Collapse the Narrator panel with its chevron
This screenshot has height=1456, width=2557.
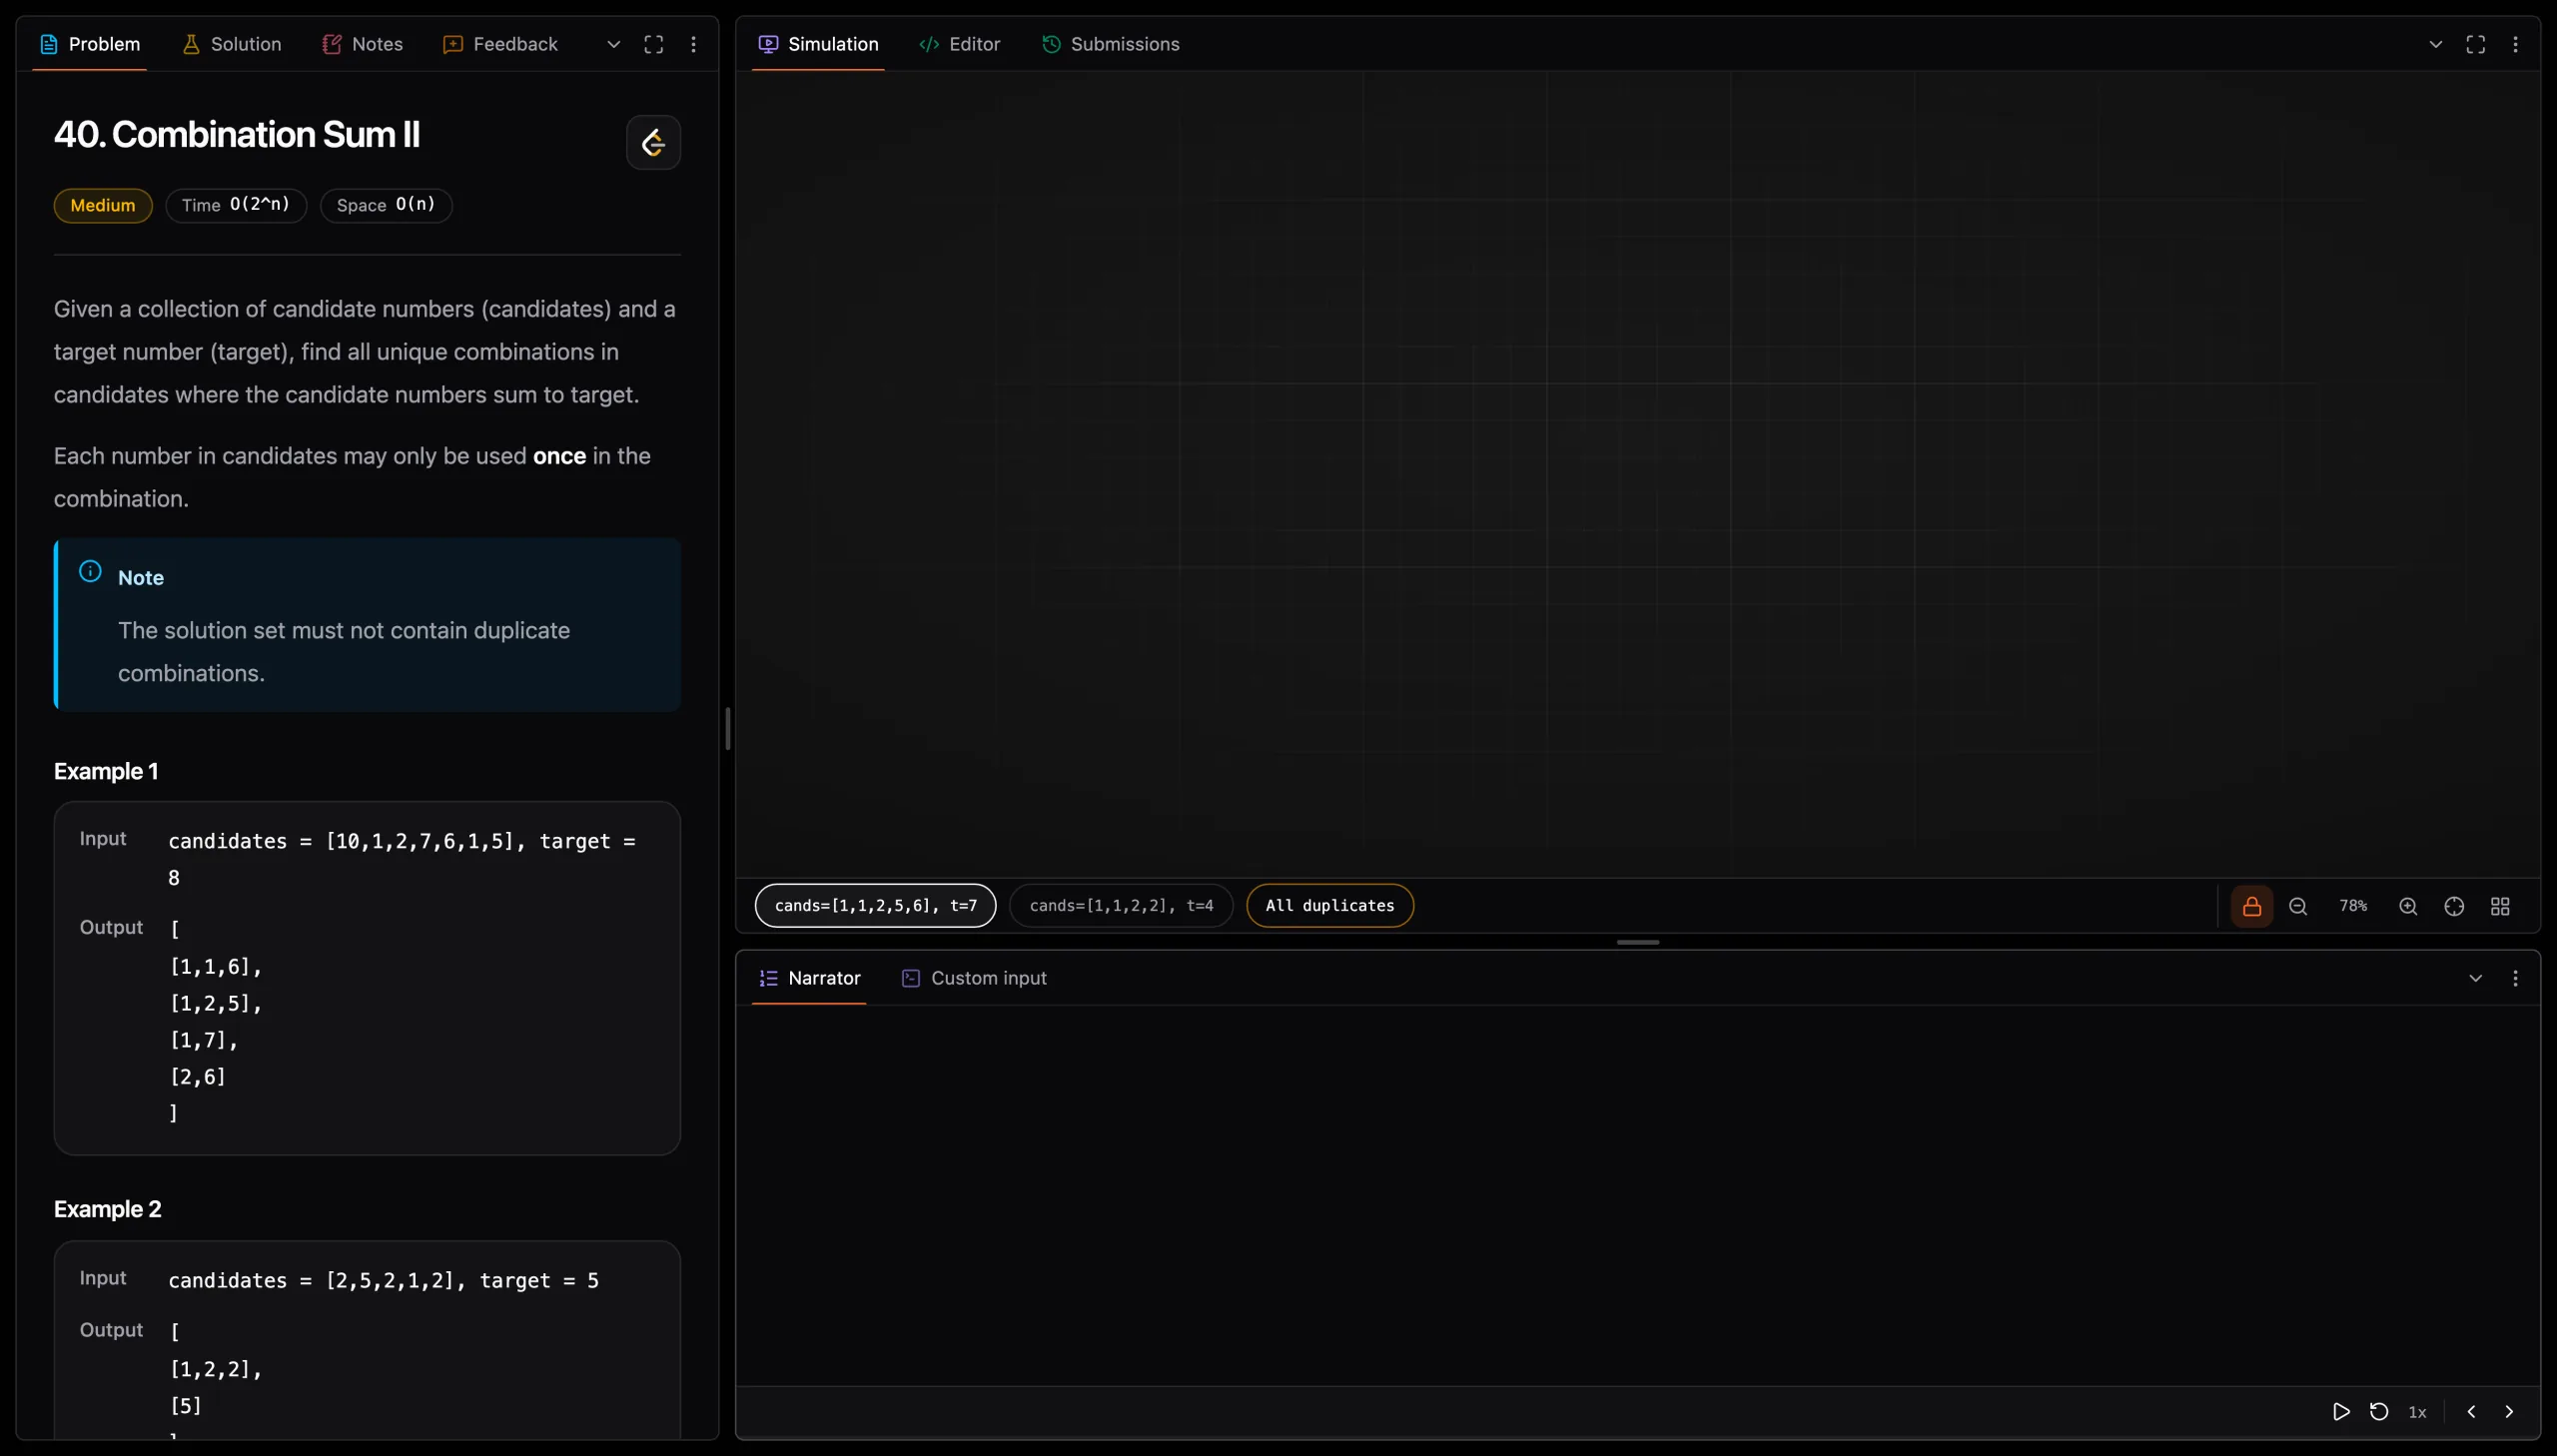point(2476,979)
